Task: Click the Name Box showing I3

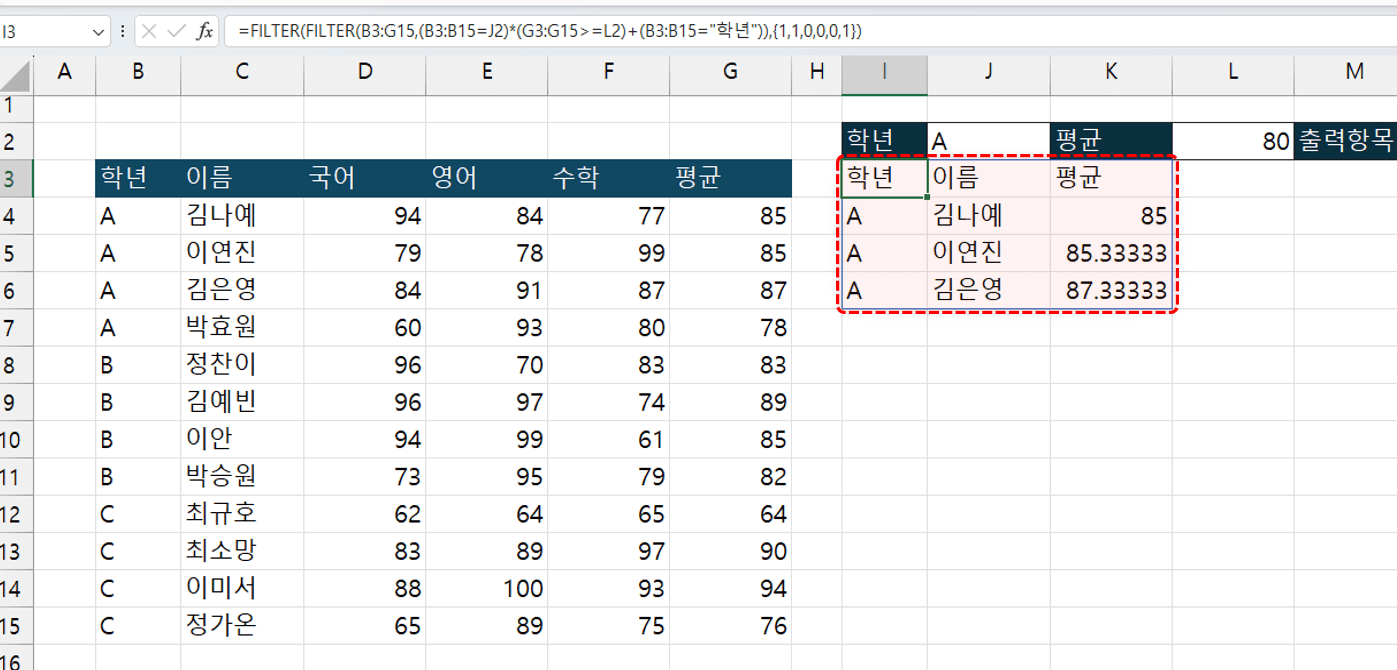Action: 45,32
